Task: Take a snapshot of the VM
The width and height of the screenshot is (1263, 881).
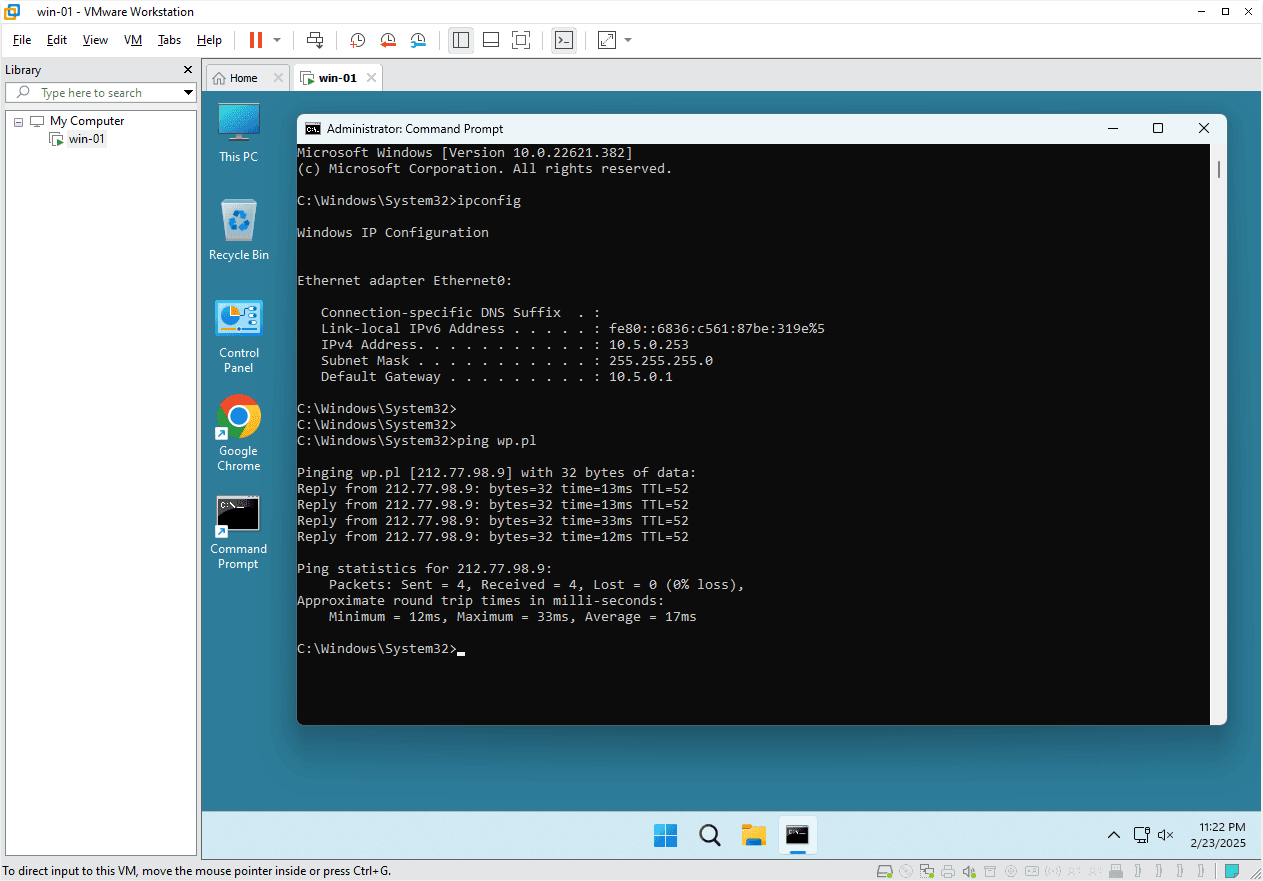Action: pyautogui.click(x=357, y=40)
